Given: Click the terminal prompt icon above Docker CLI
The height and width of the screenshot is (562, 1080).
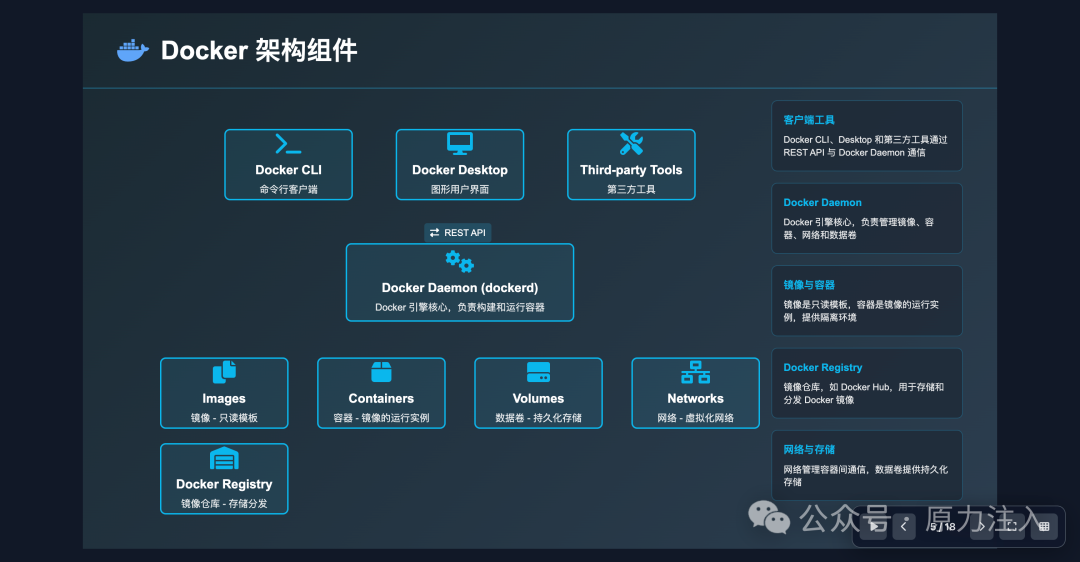Looking at the screenshot, I should click(288, 144).
